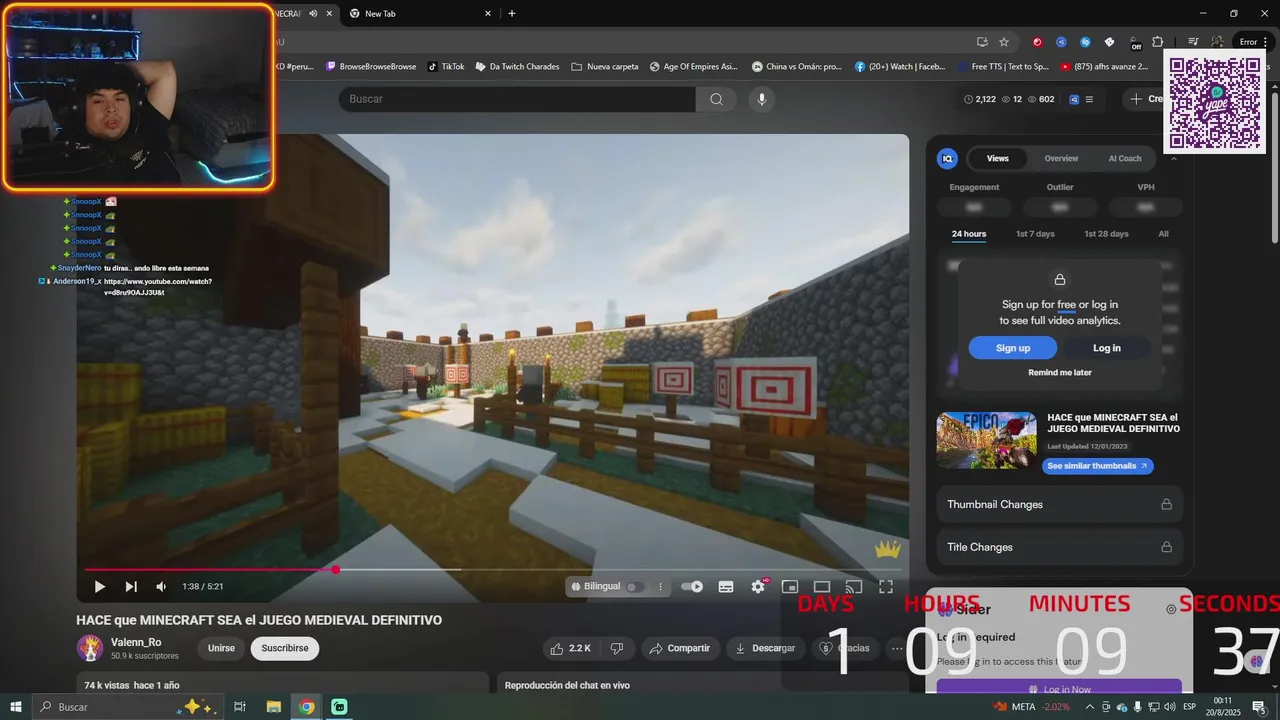Like the video (2.2 K)
The height and width of the screenshot is (720, 1280).
point(570,648)
